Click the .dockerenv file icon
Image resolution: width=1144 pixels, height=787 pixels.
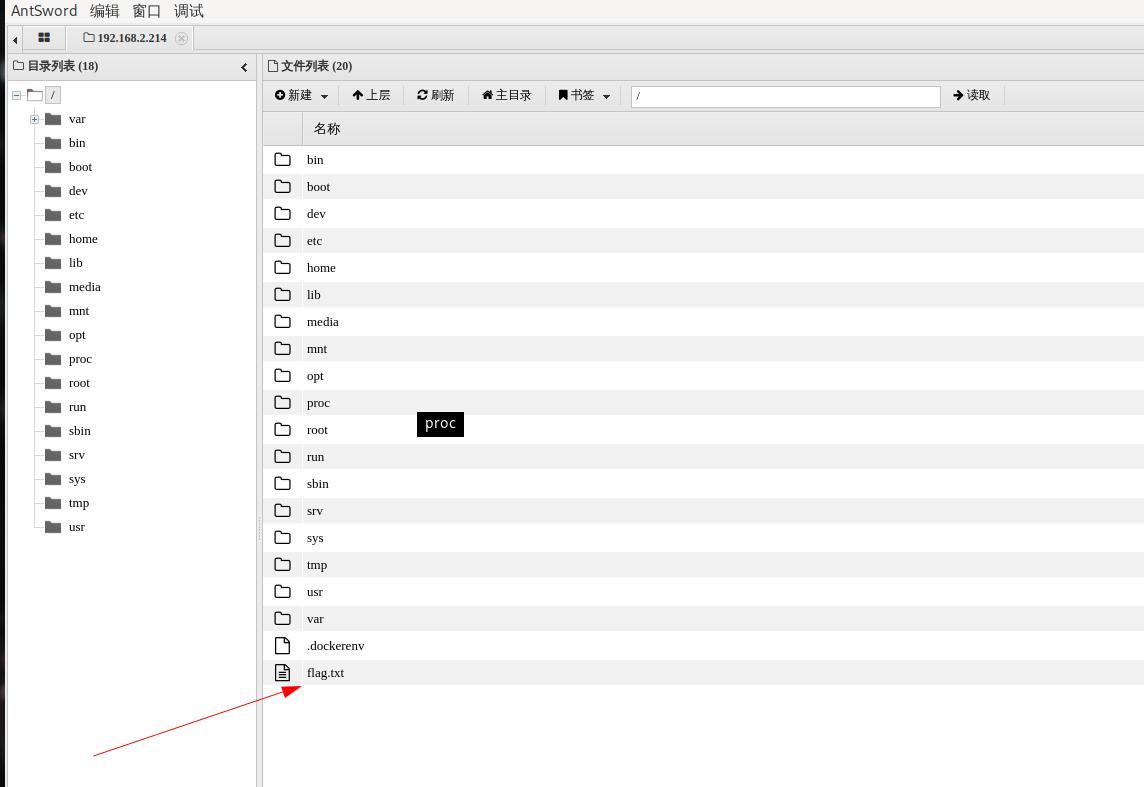click(283, 646)
